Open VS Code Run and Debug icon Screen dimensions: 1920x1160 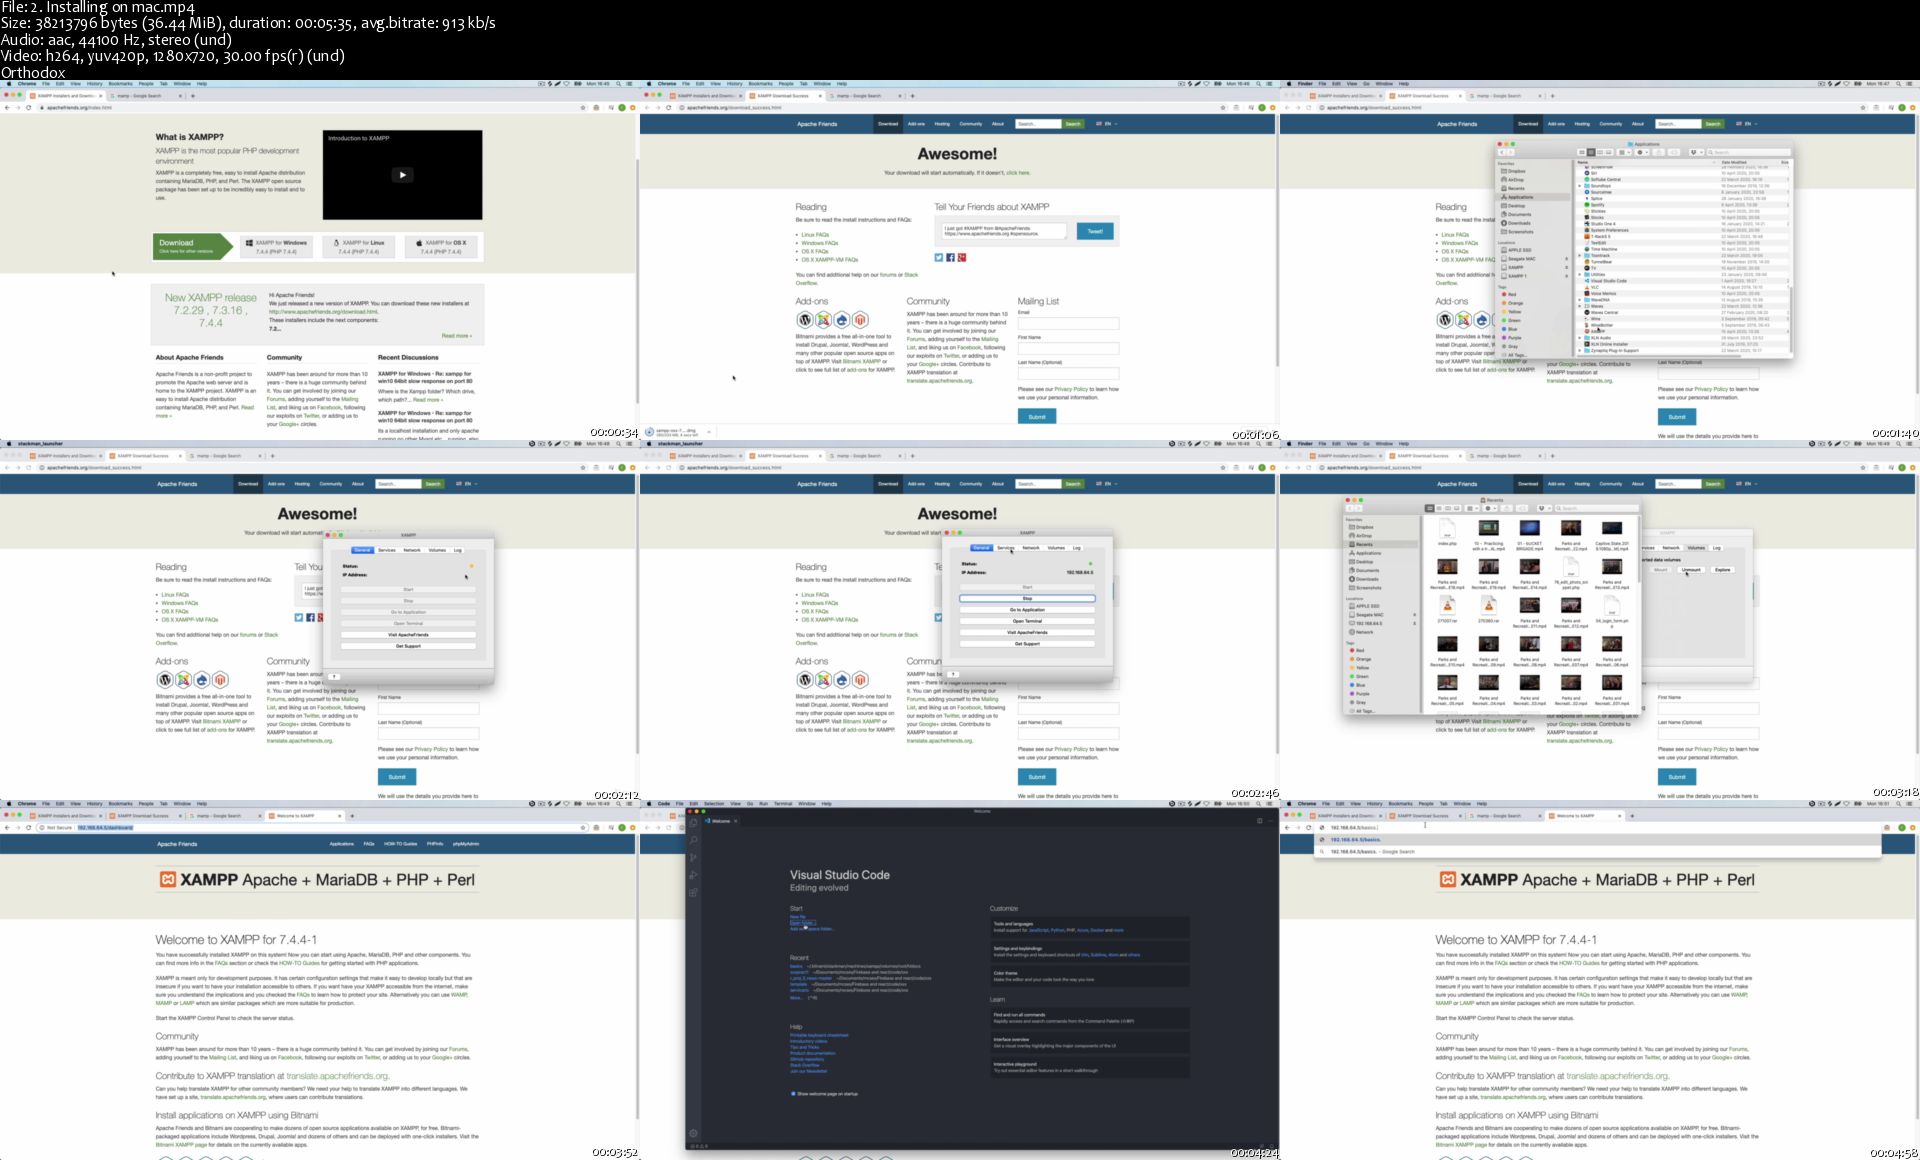tap(693, 875)
